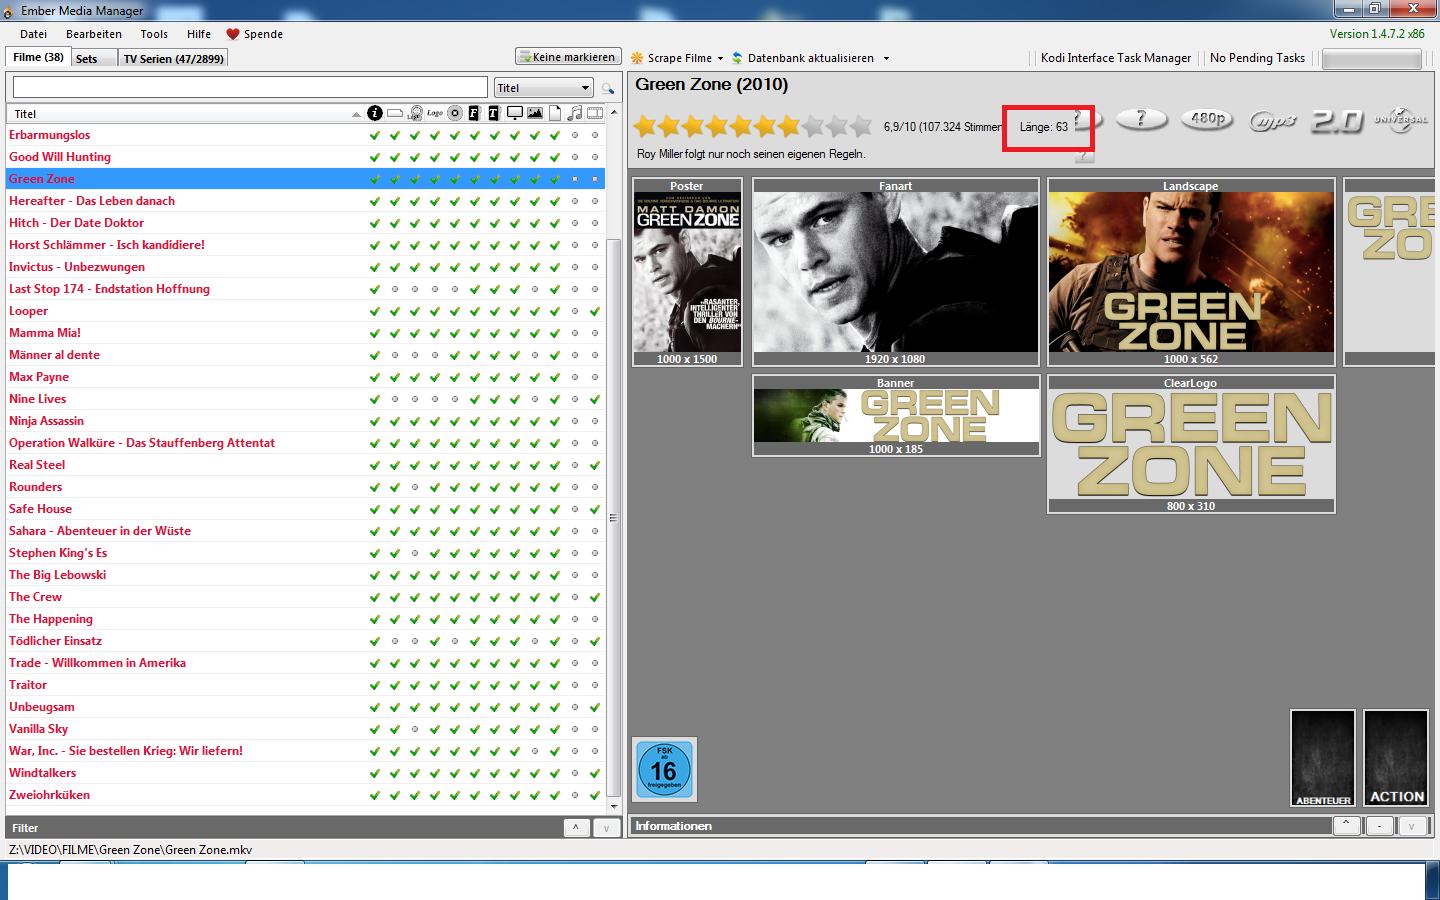Click the Kodi Interface Task Manager button

point(1116,58)
